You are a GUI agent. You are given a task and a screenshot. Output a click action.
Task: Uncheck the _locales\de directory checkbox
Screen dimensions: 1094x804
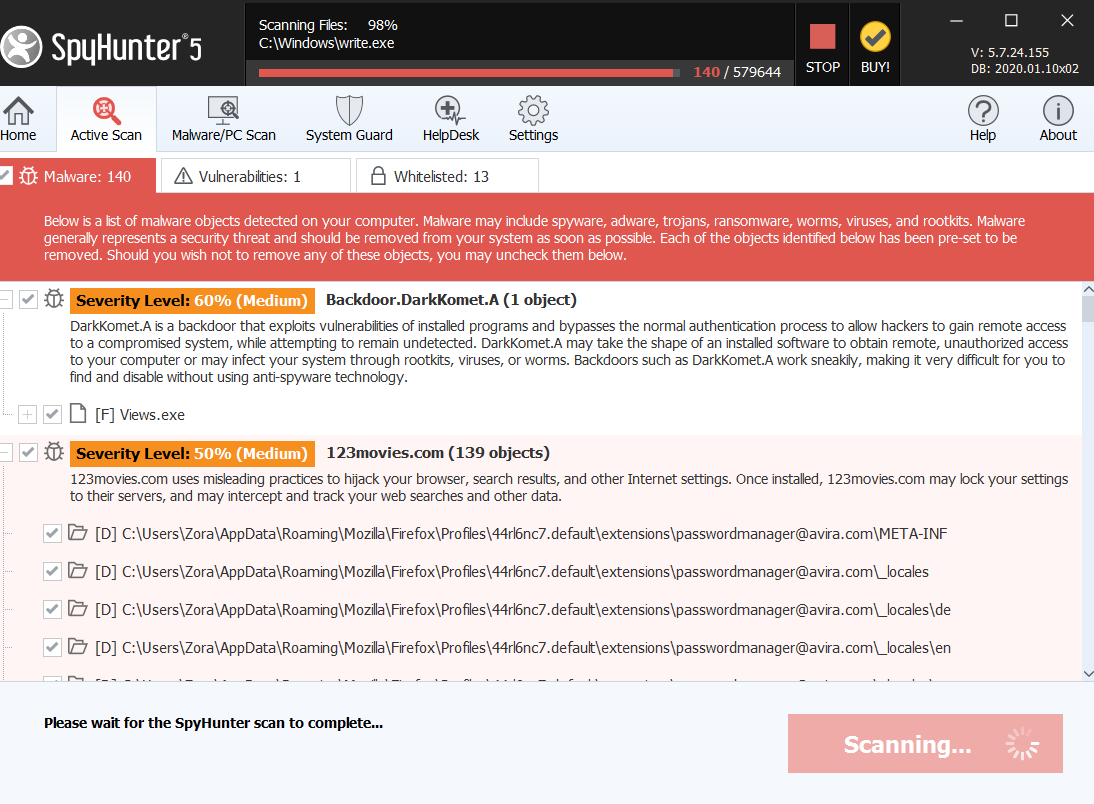click(x=52, y=609)
